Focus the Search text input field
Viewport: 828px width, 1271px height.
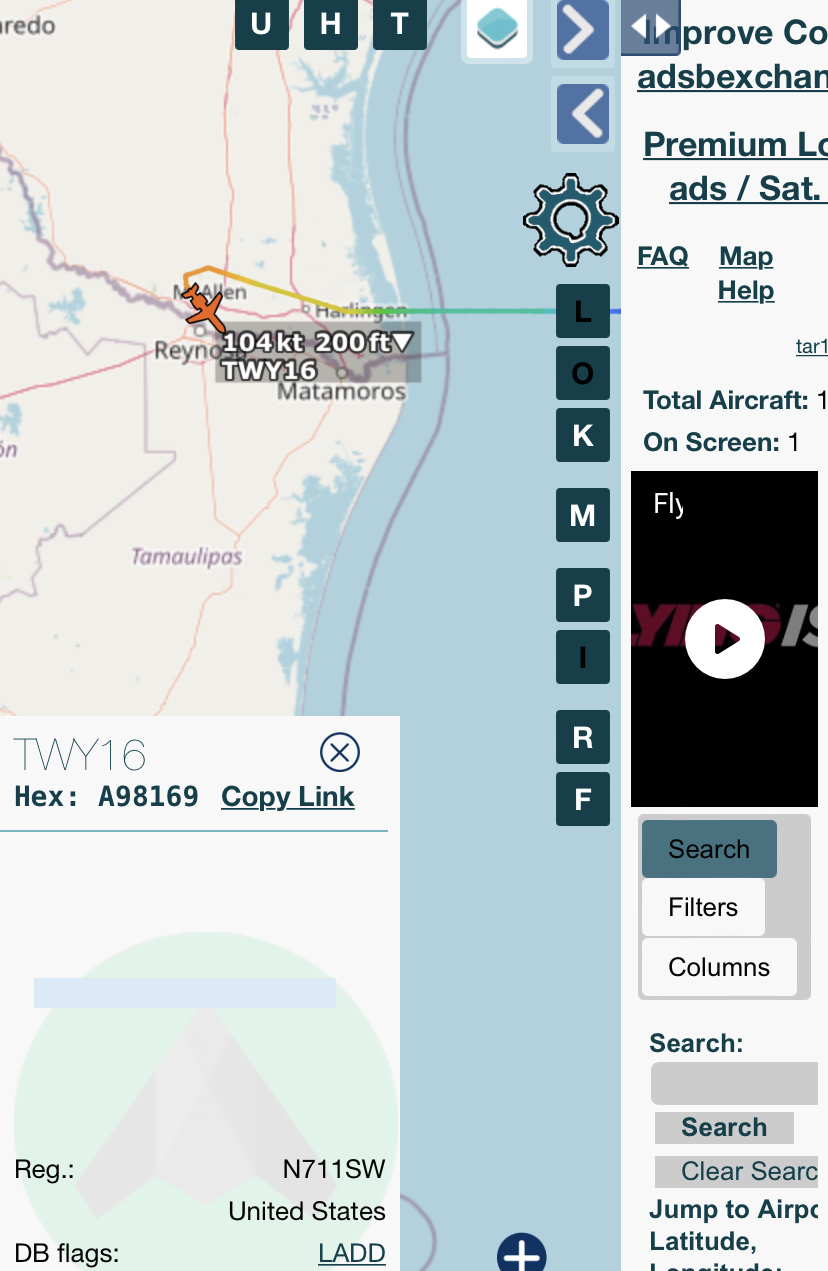pos(735,1083)
